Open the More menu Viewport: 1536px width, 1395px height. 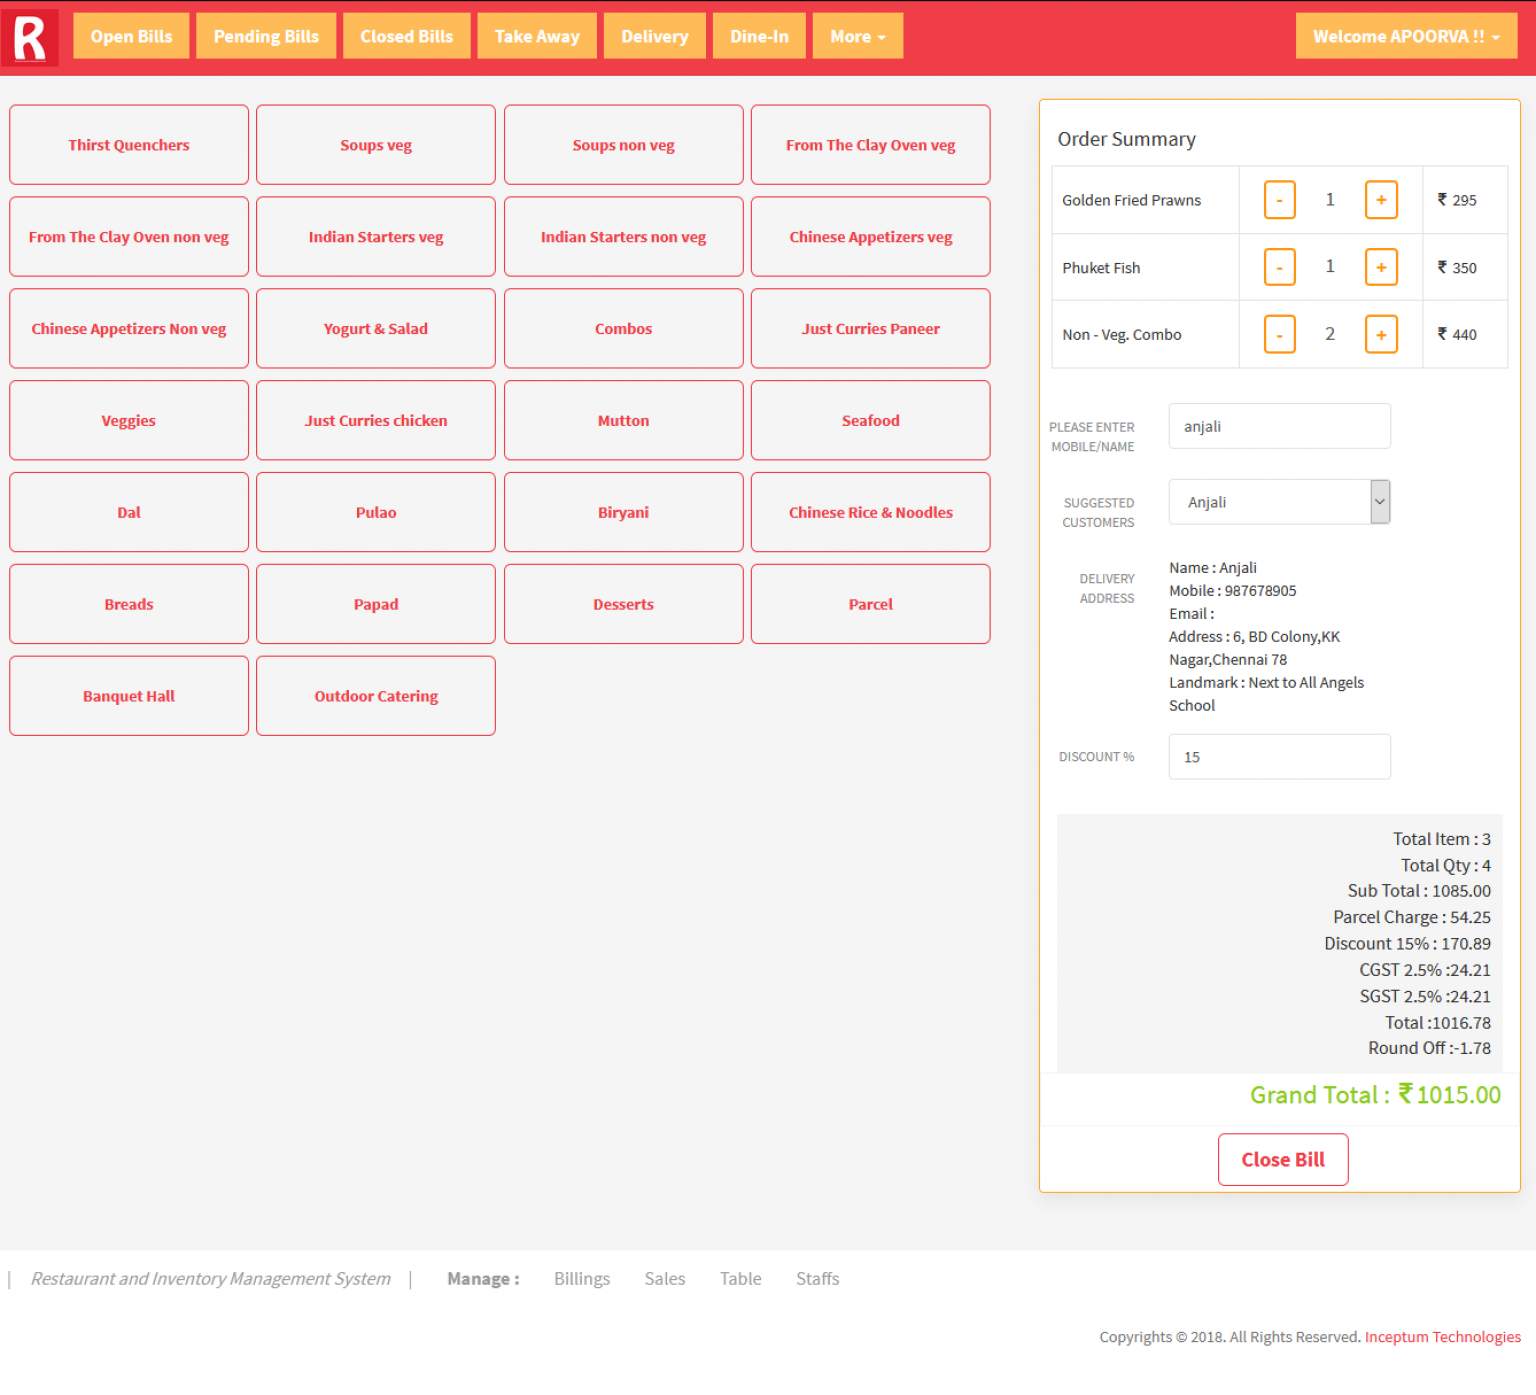point(857,35)
